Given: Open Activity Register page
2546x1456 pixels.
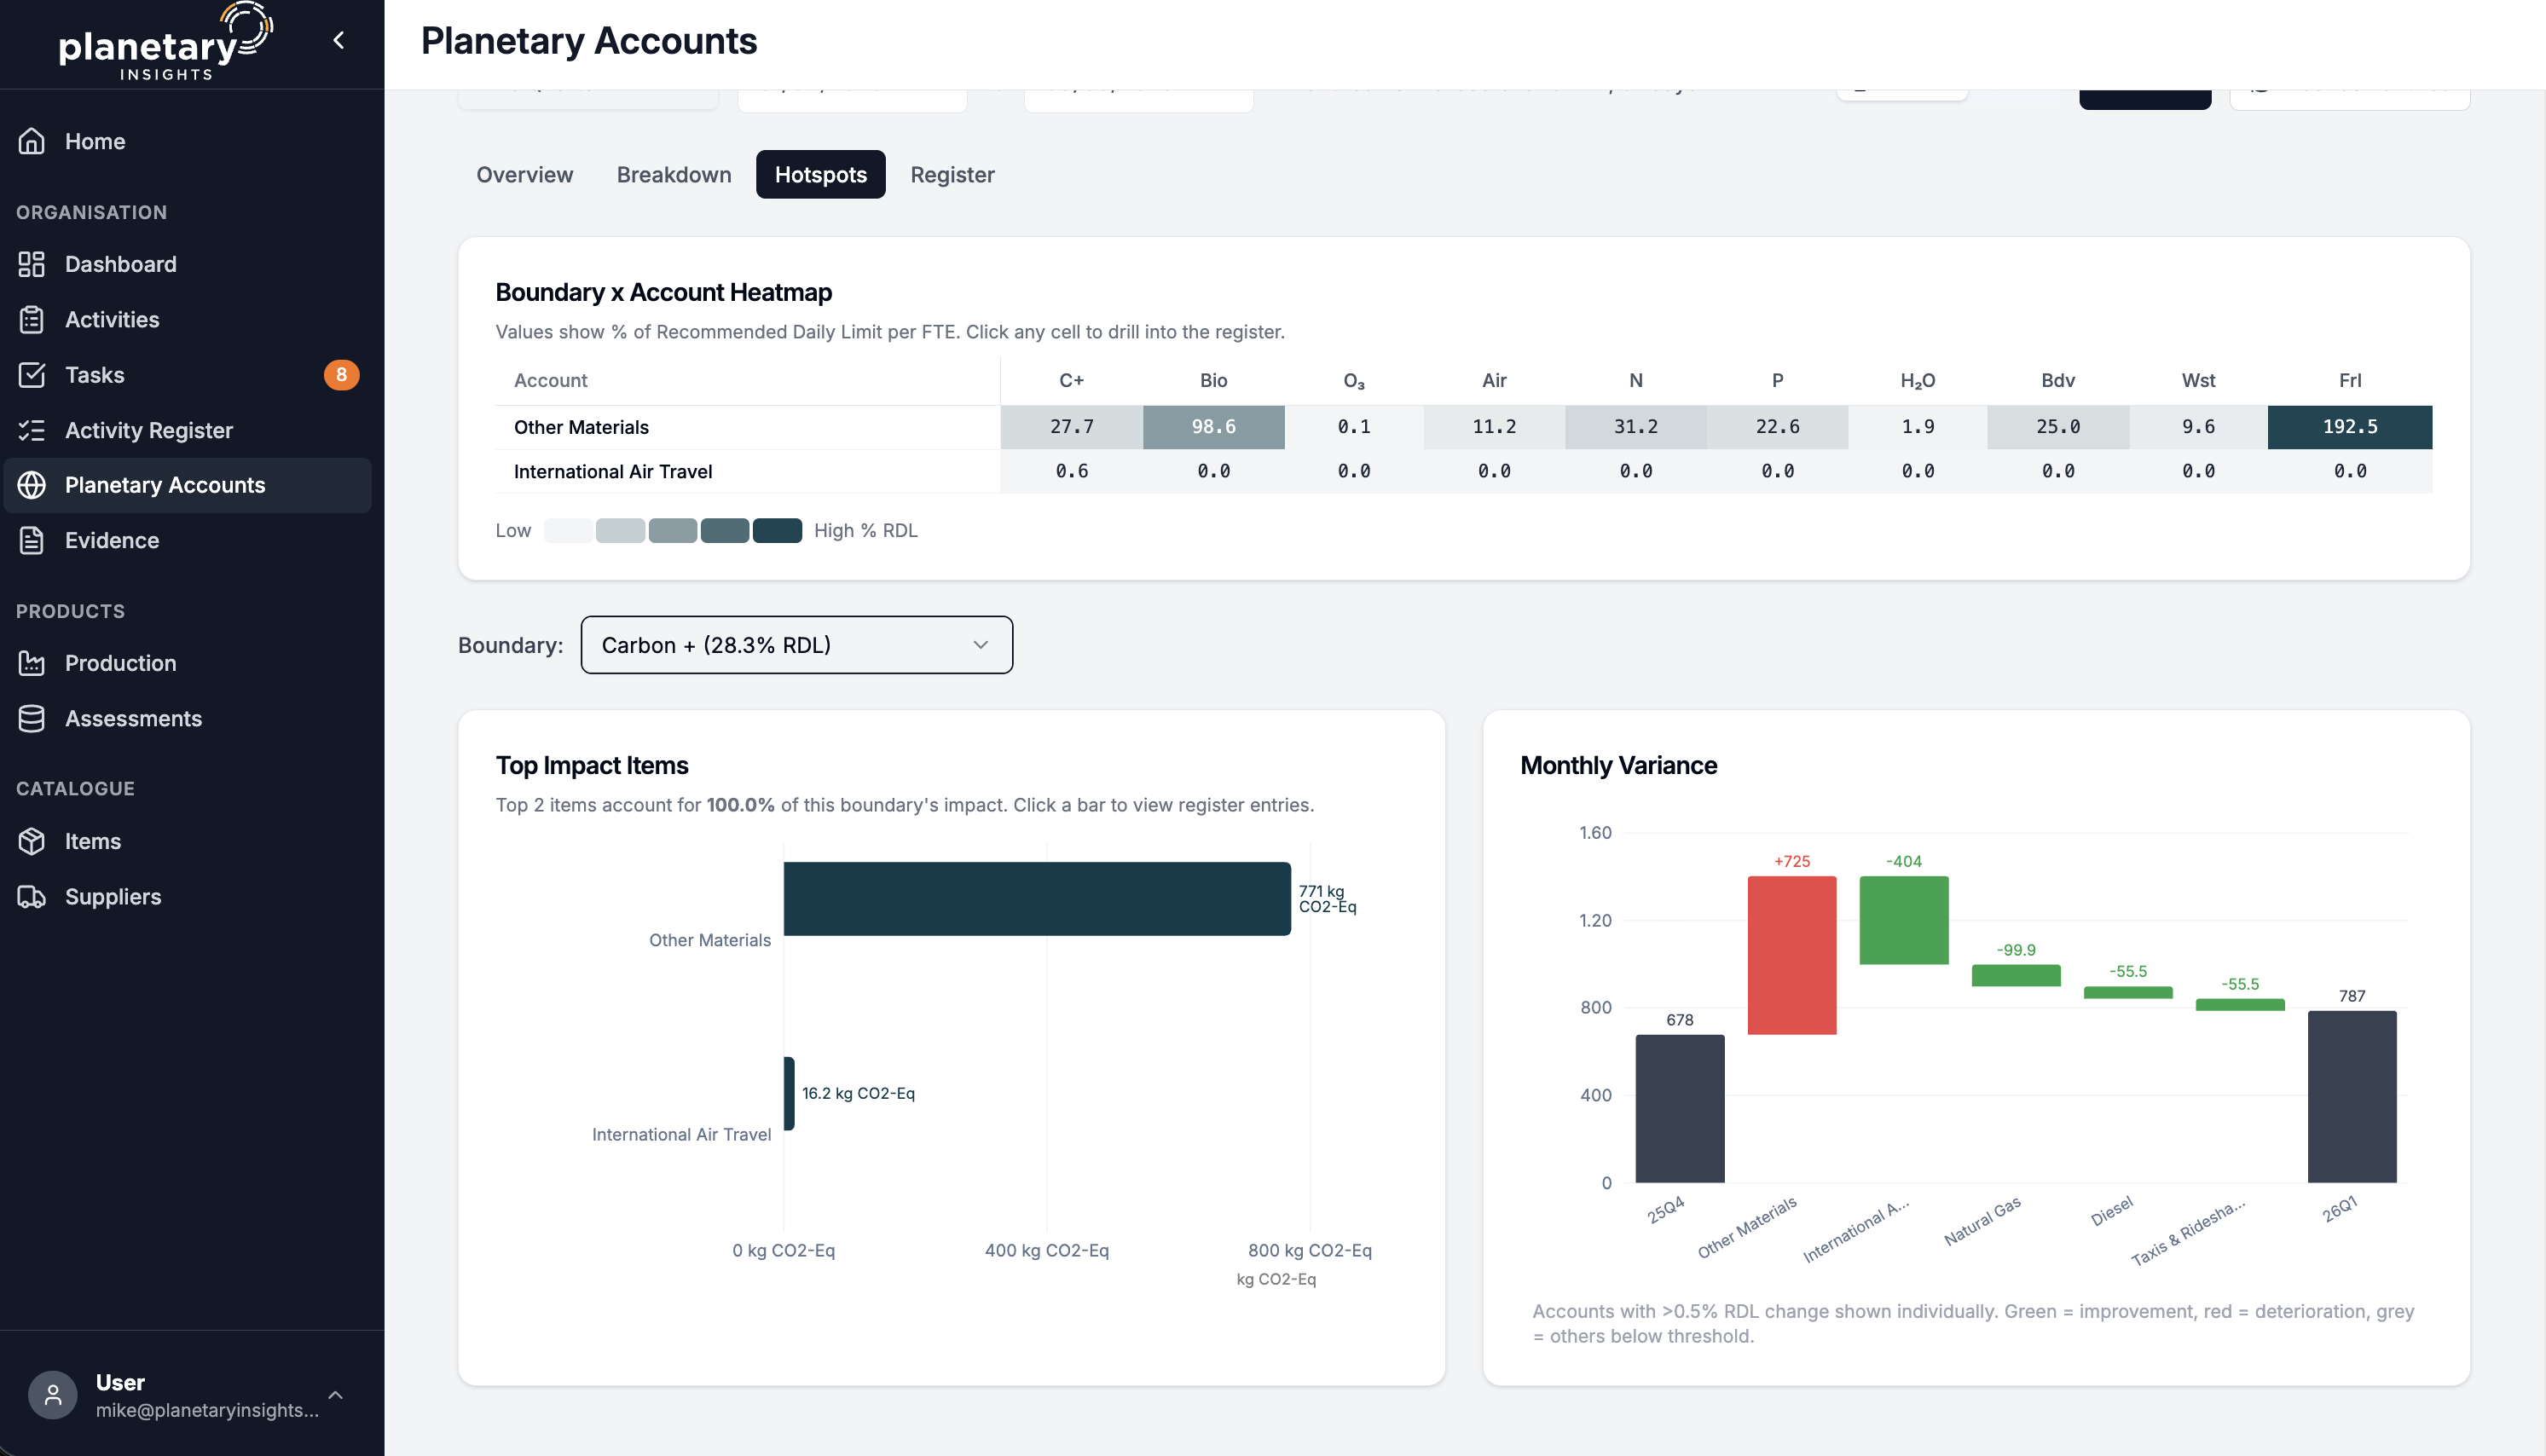Looking at the screenshot, I should coord(188,430).
